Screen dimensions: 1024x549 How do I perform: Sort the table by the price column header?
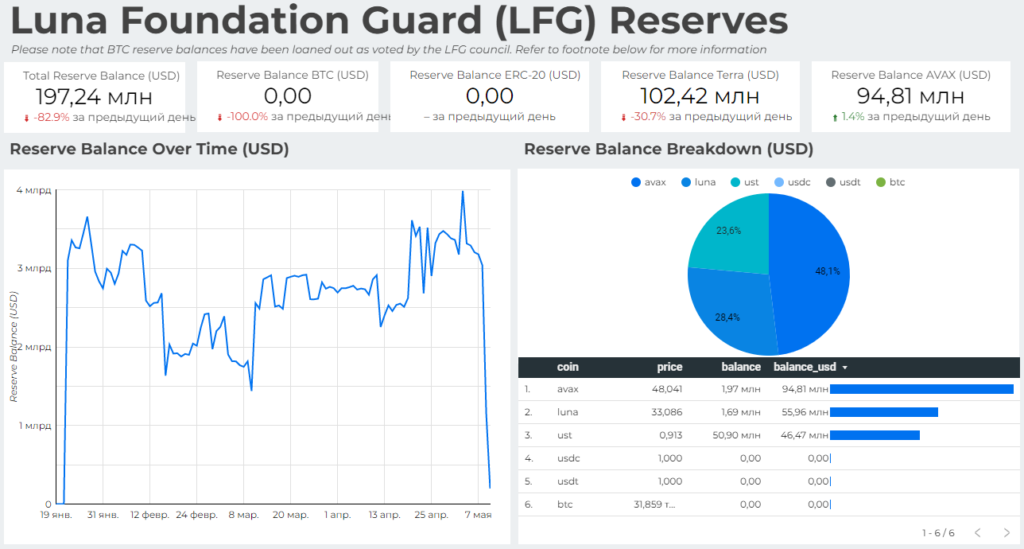coord(669,367)
